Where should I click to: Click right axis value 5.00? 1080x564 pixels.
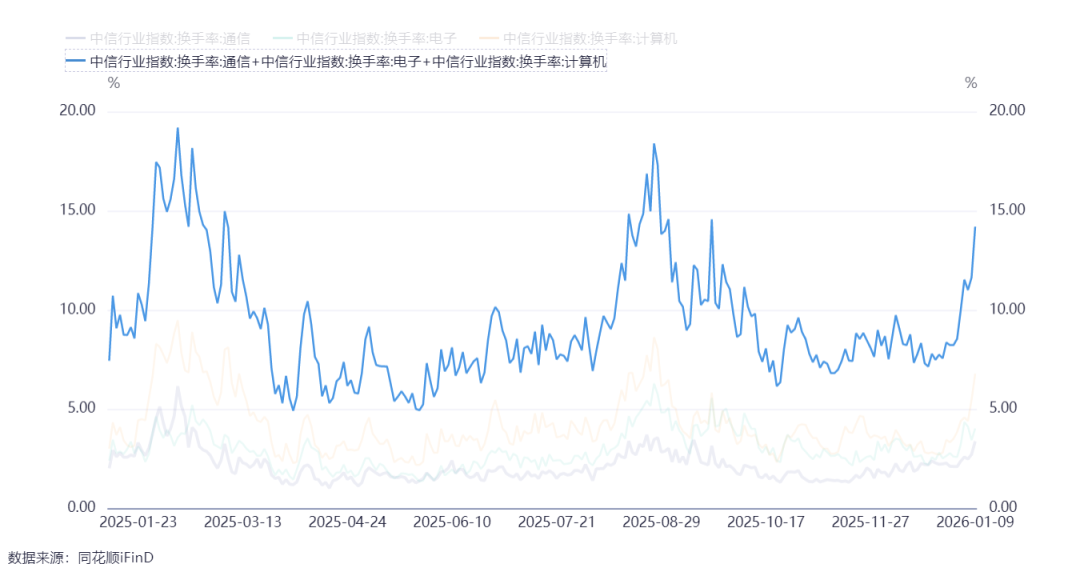point(1003,408)
